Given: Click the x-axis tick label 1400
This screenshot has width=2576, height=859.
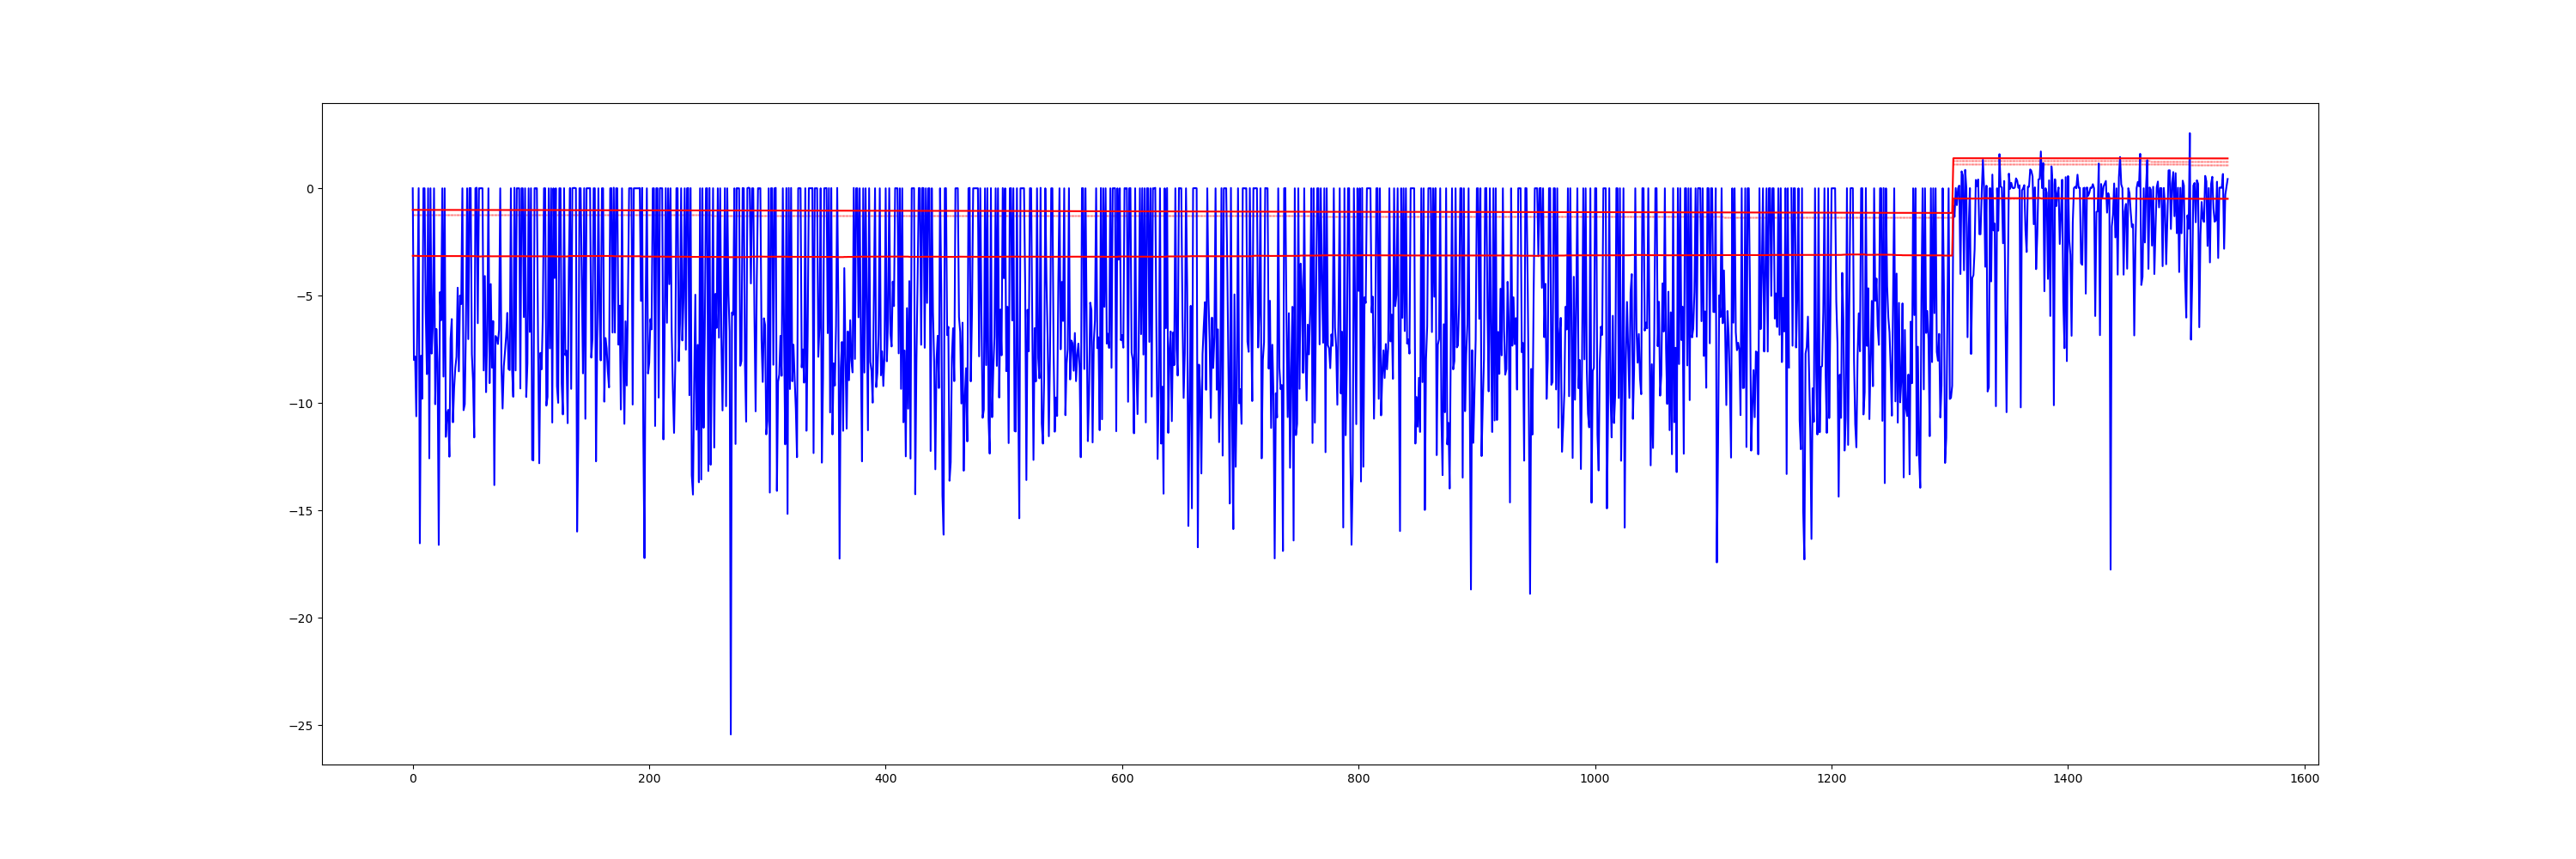Looking at the screenshot, I should 2068,779.
